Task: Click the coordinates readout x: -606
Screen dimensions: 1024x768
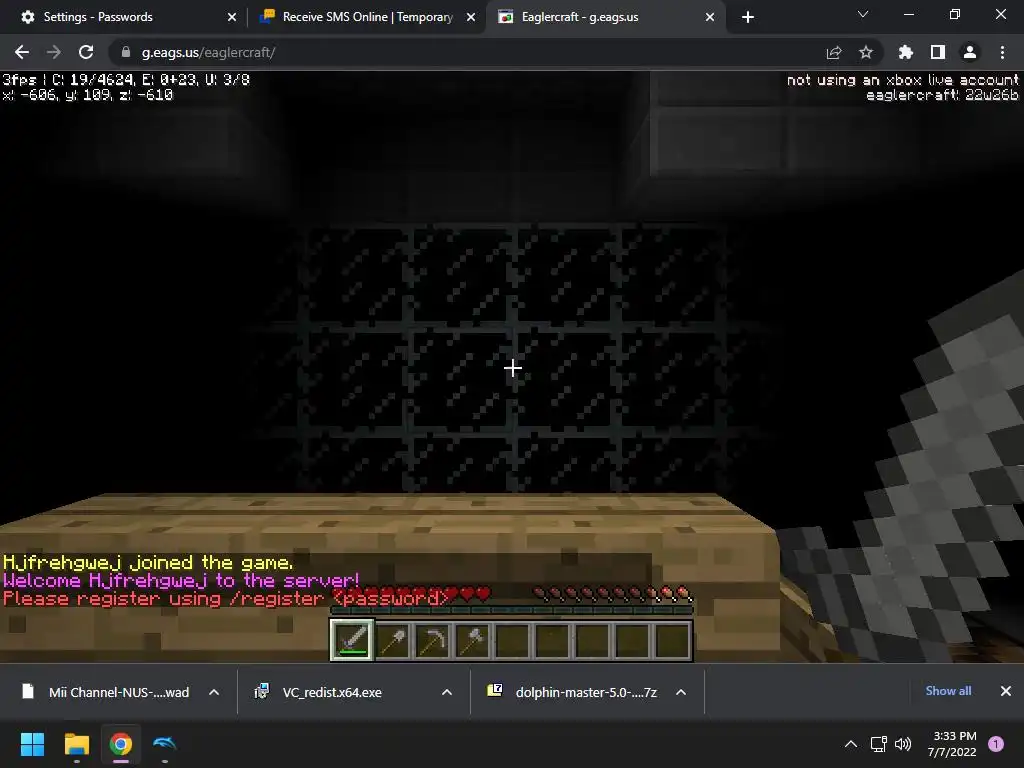Action: click(88, 95)
